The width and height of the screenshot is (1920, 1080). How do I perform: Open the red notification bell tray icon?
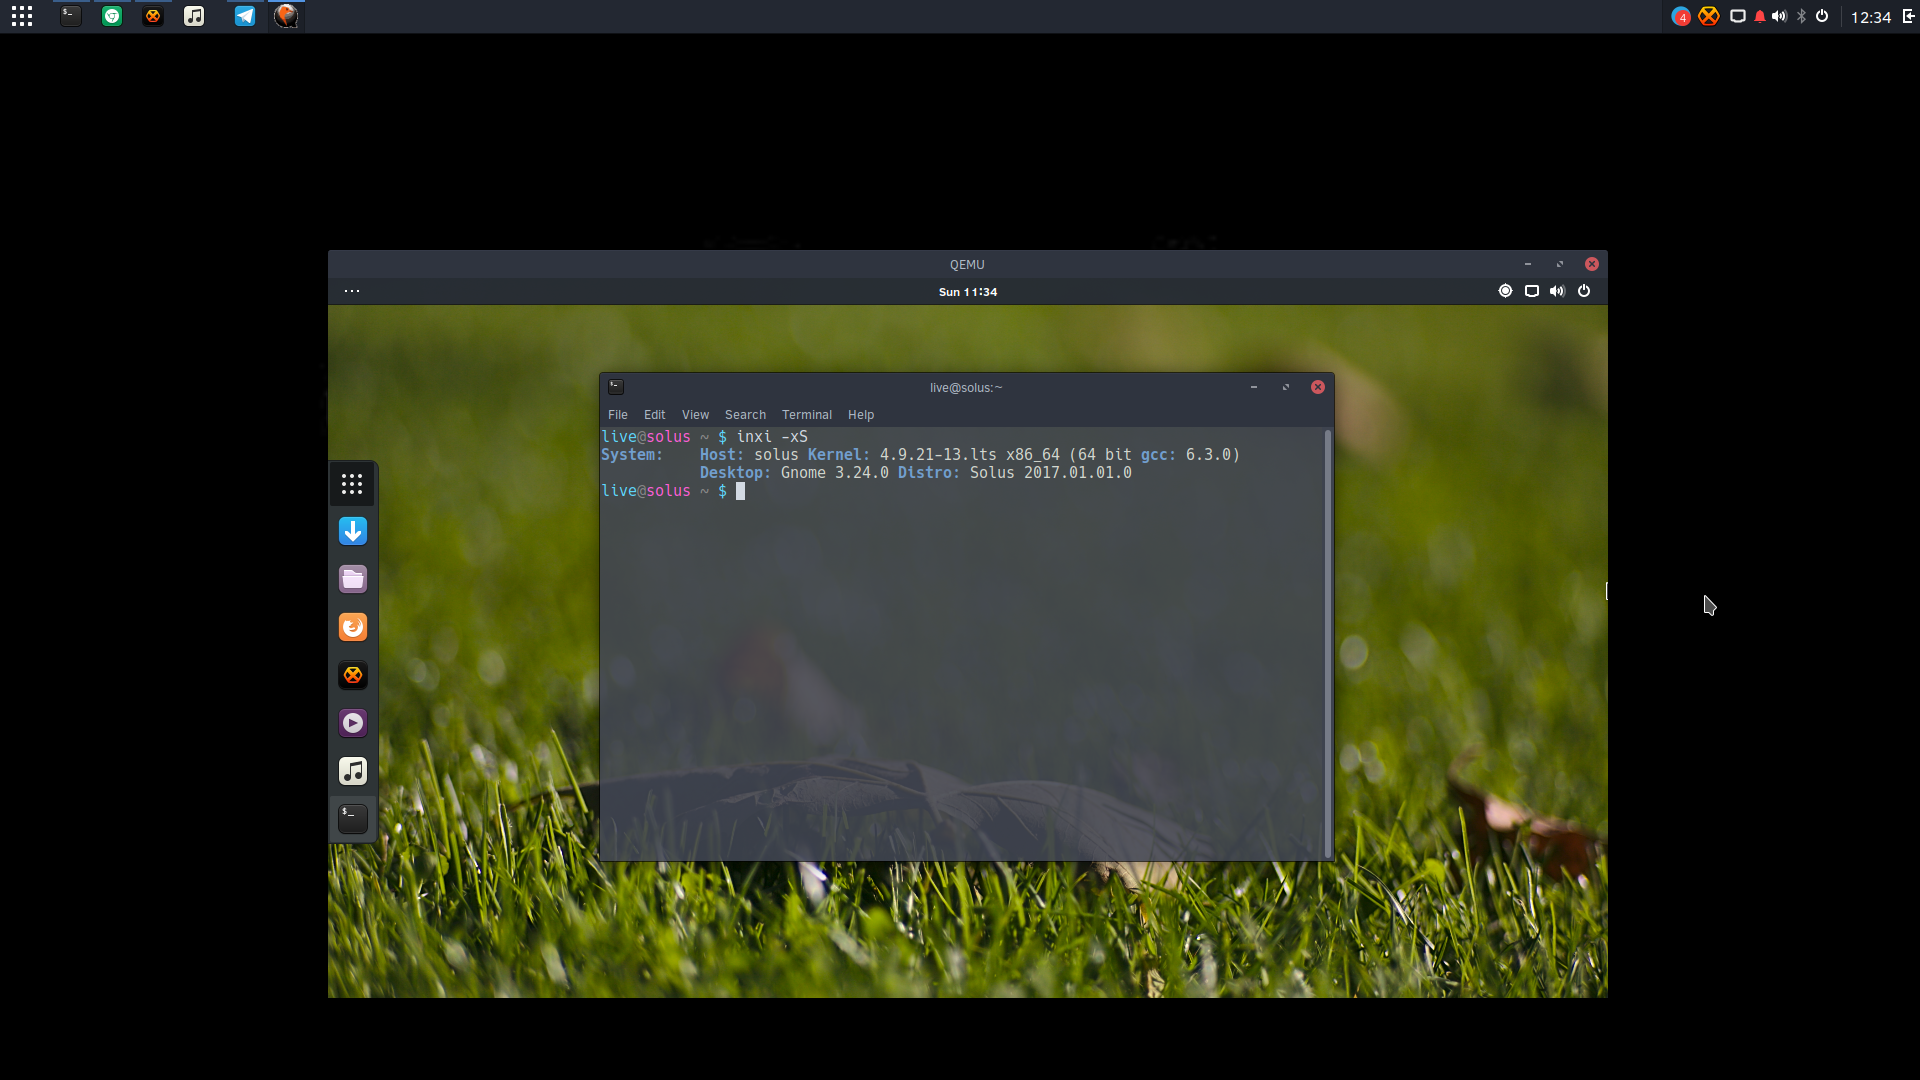coord(1760,16)
